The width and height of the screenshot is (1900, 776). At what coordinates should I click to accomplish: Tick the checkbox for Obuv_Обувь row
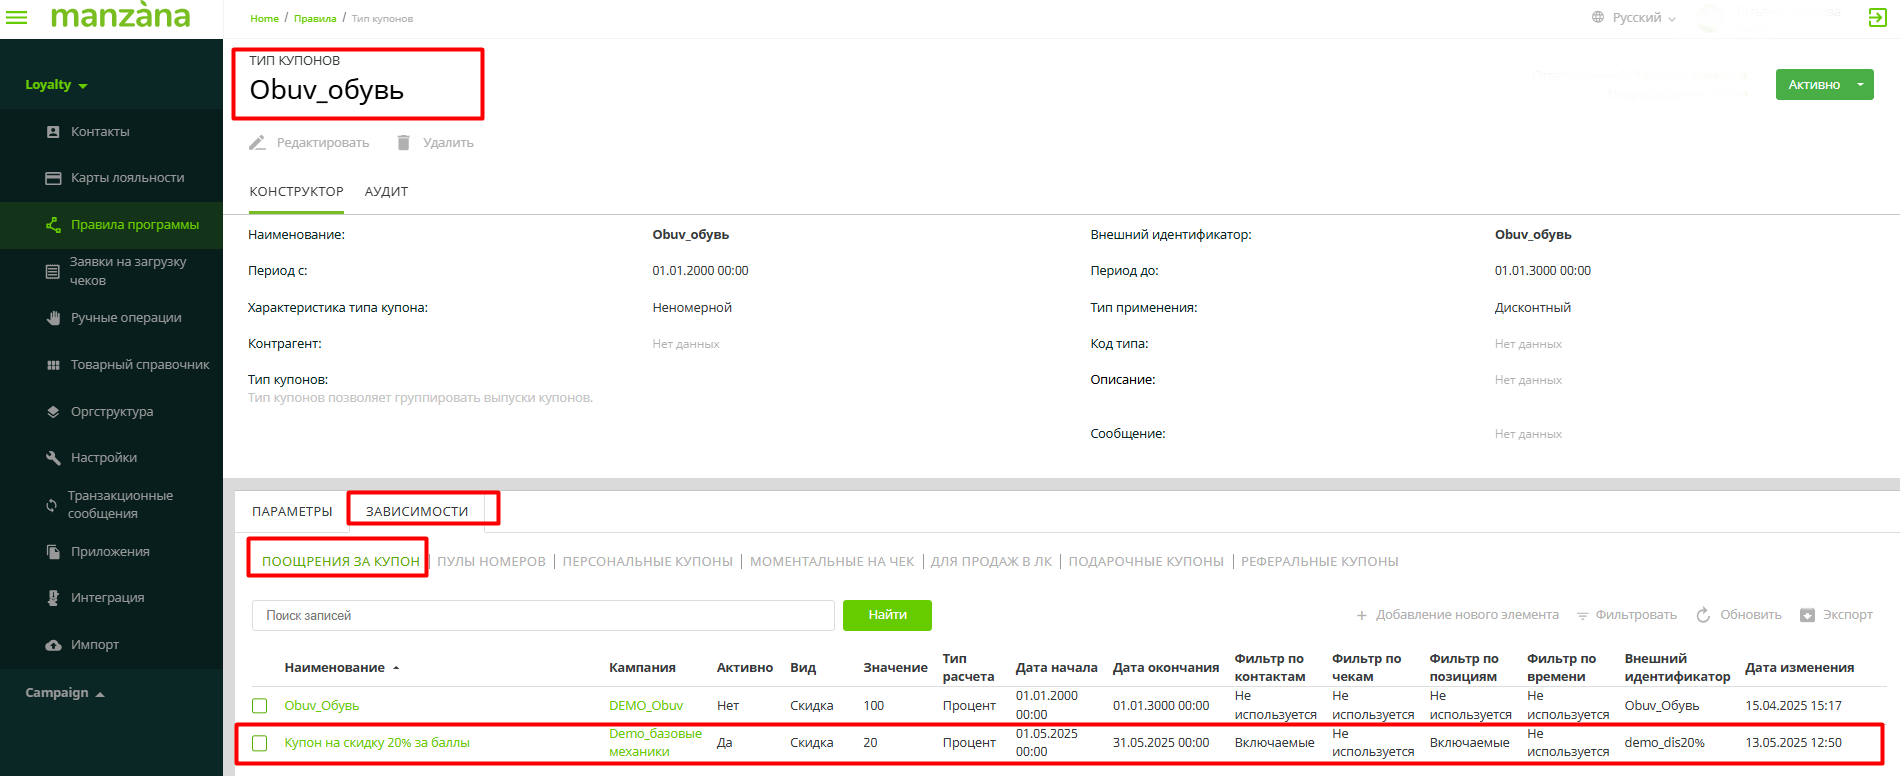260,706
